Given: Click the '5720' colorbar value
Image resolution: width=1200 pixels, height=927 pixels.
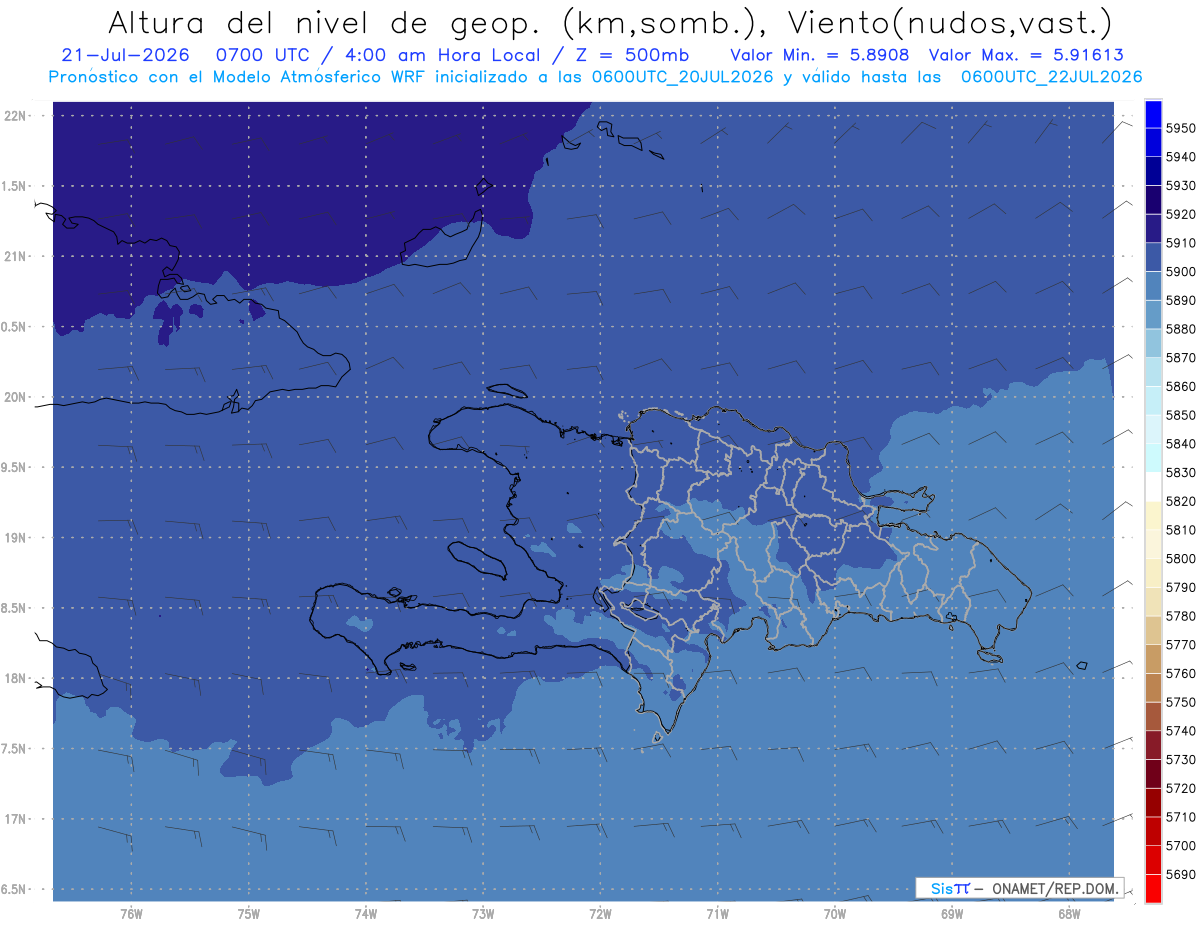Looking at the screenshot, I should 1180,788.
